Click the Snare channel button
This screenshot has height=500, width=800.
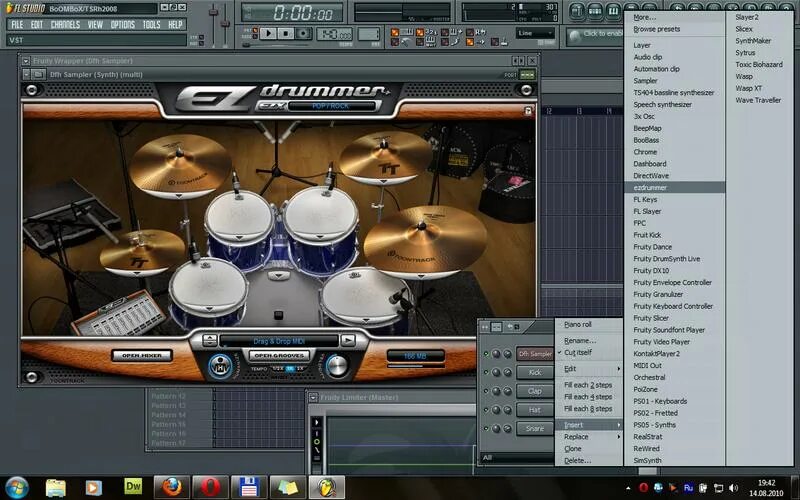[x=534, y=429]
